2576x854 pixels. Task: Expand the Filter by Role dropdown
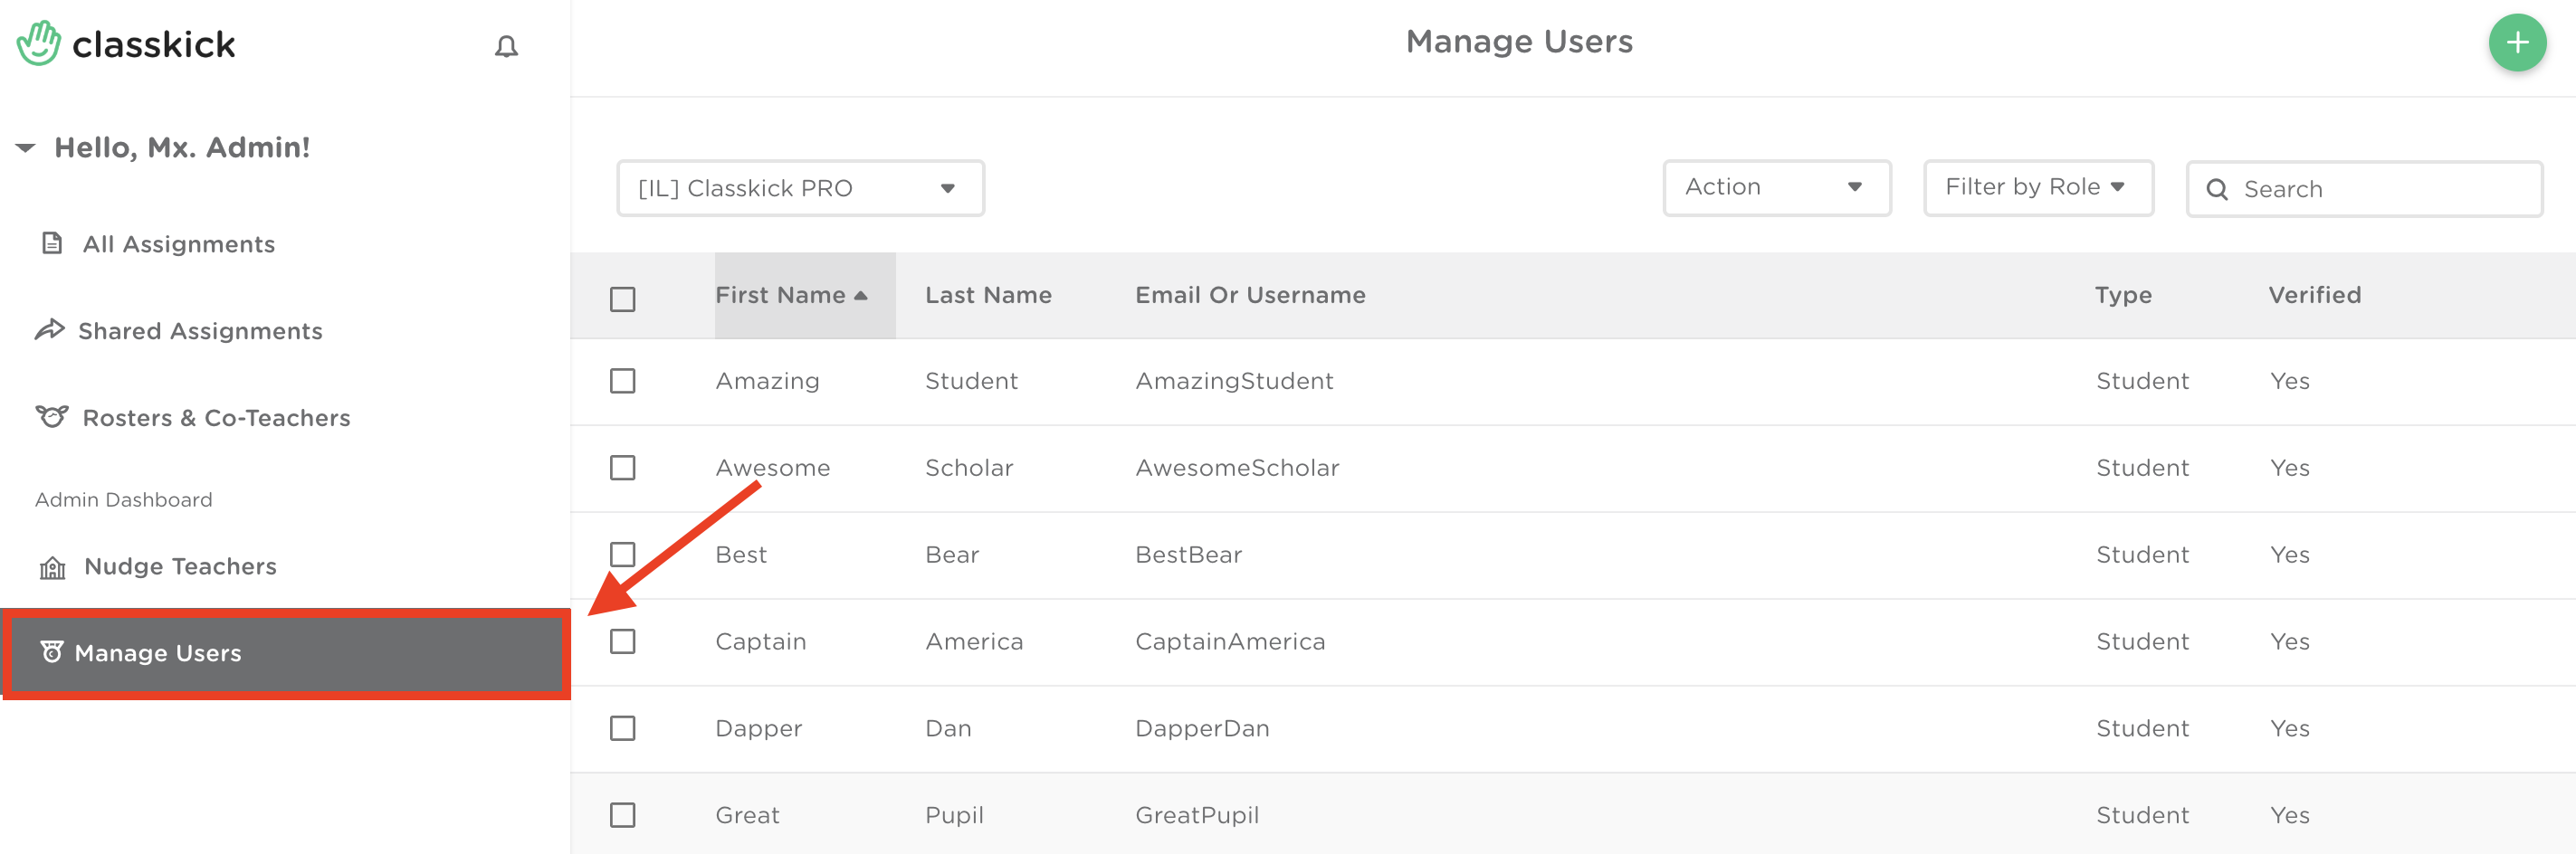[2037, 187]
